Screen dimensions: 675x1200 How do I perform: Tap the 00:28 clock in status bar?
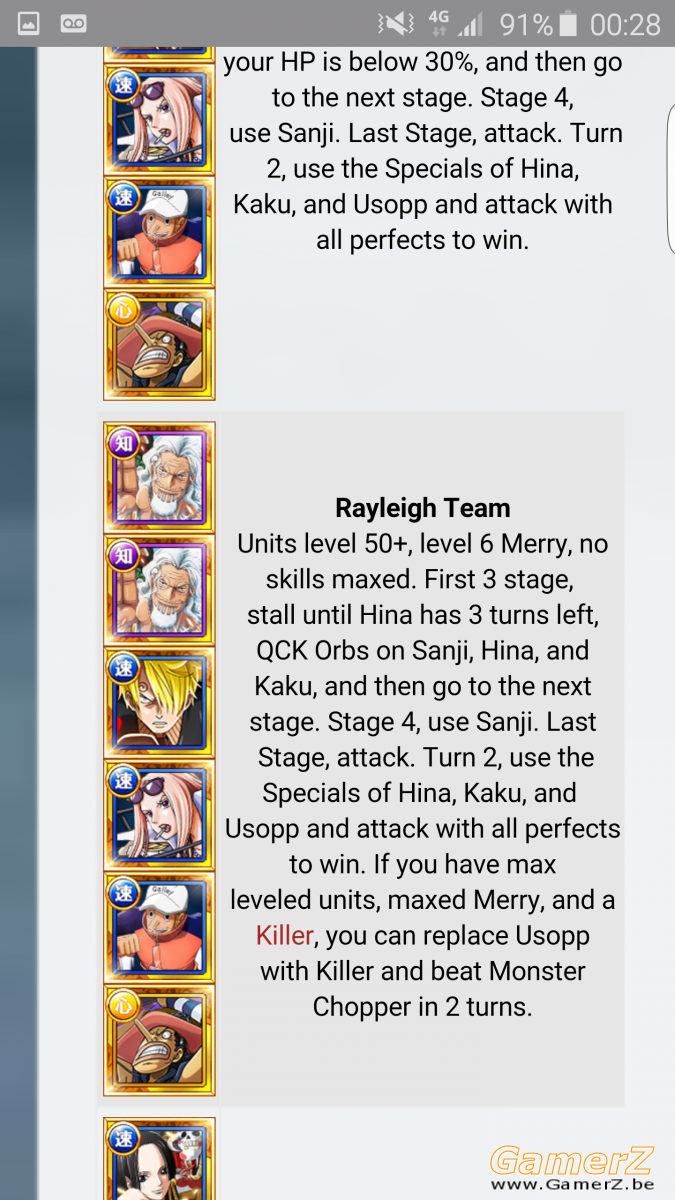626,24
